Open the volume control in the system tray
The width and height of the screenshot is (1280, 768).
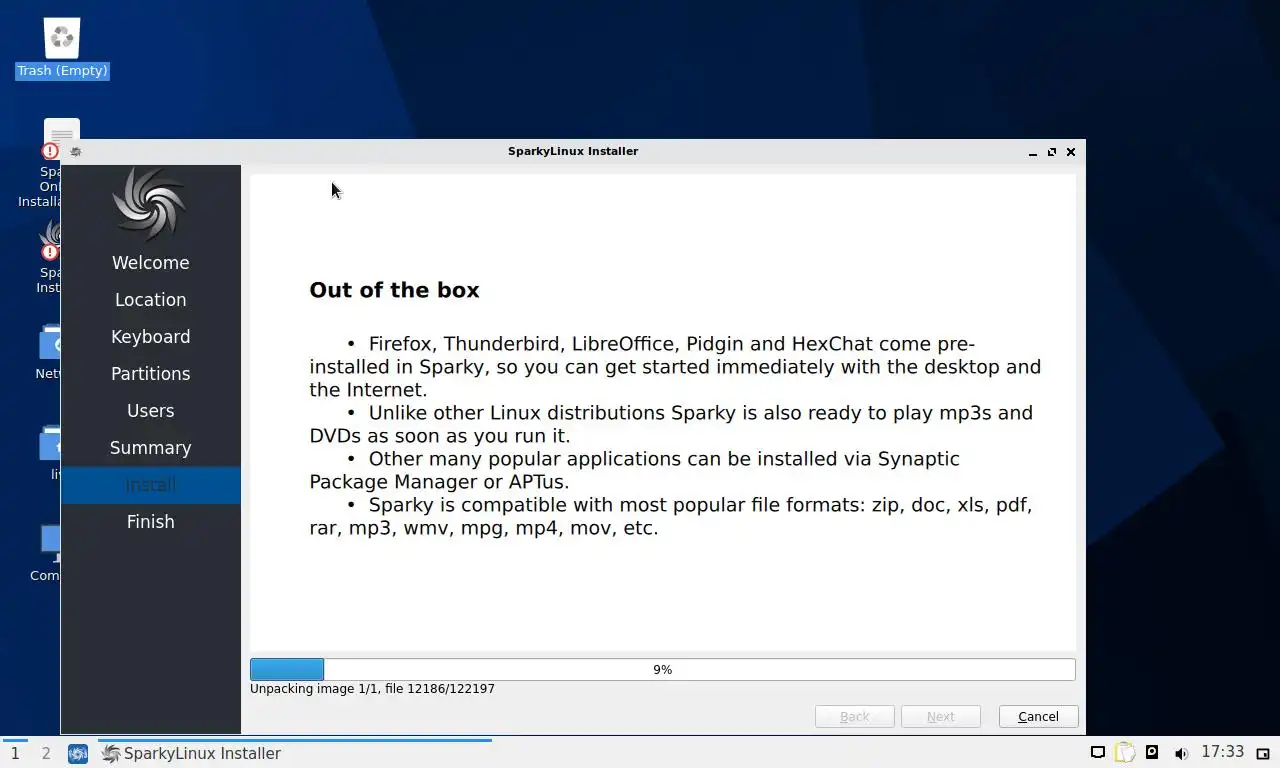(x=1181, y=753)
